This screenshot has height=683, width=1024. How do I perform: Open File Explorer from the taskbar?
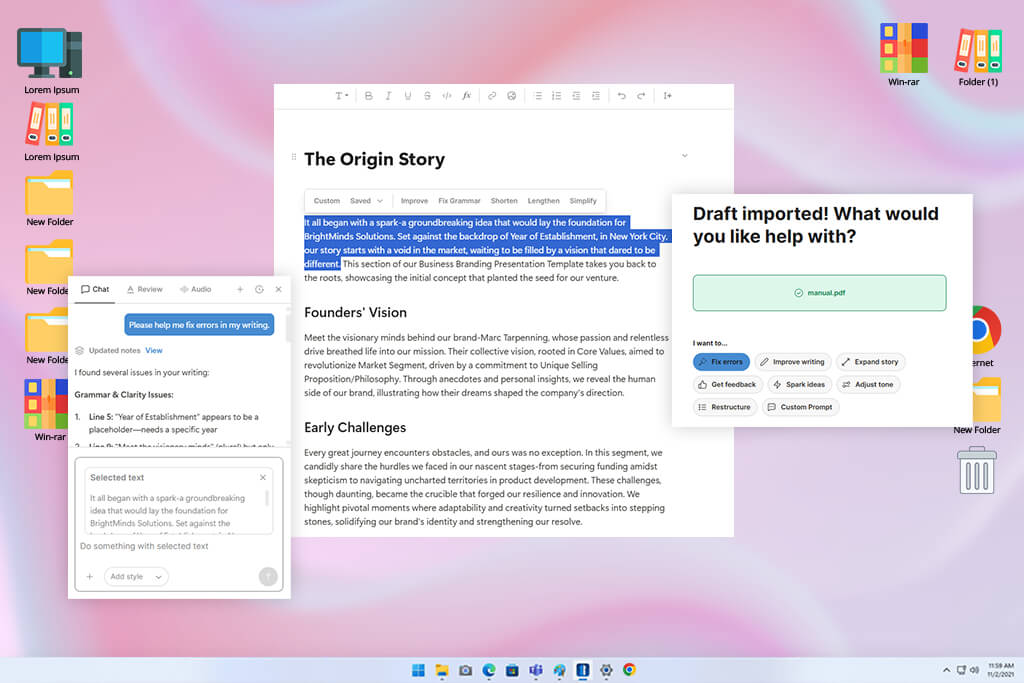pos(442,670)
